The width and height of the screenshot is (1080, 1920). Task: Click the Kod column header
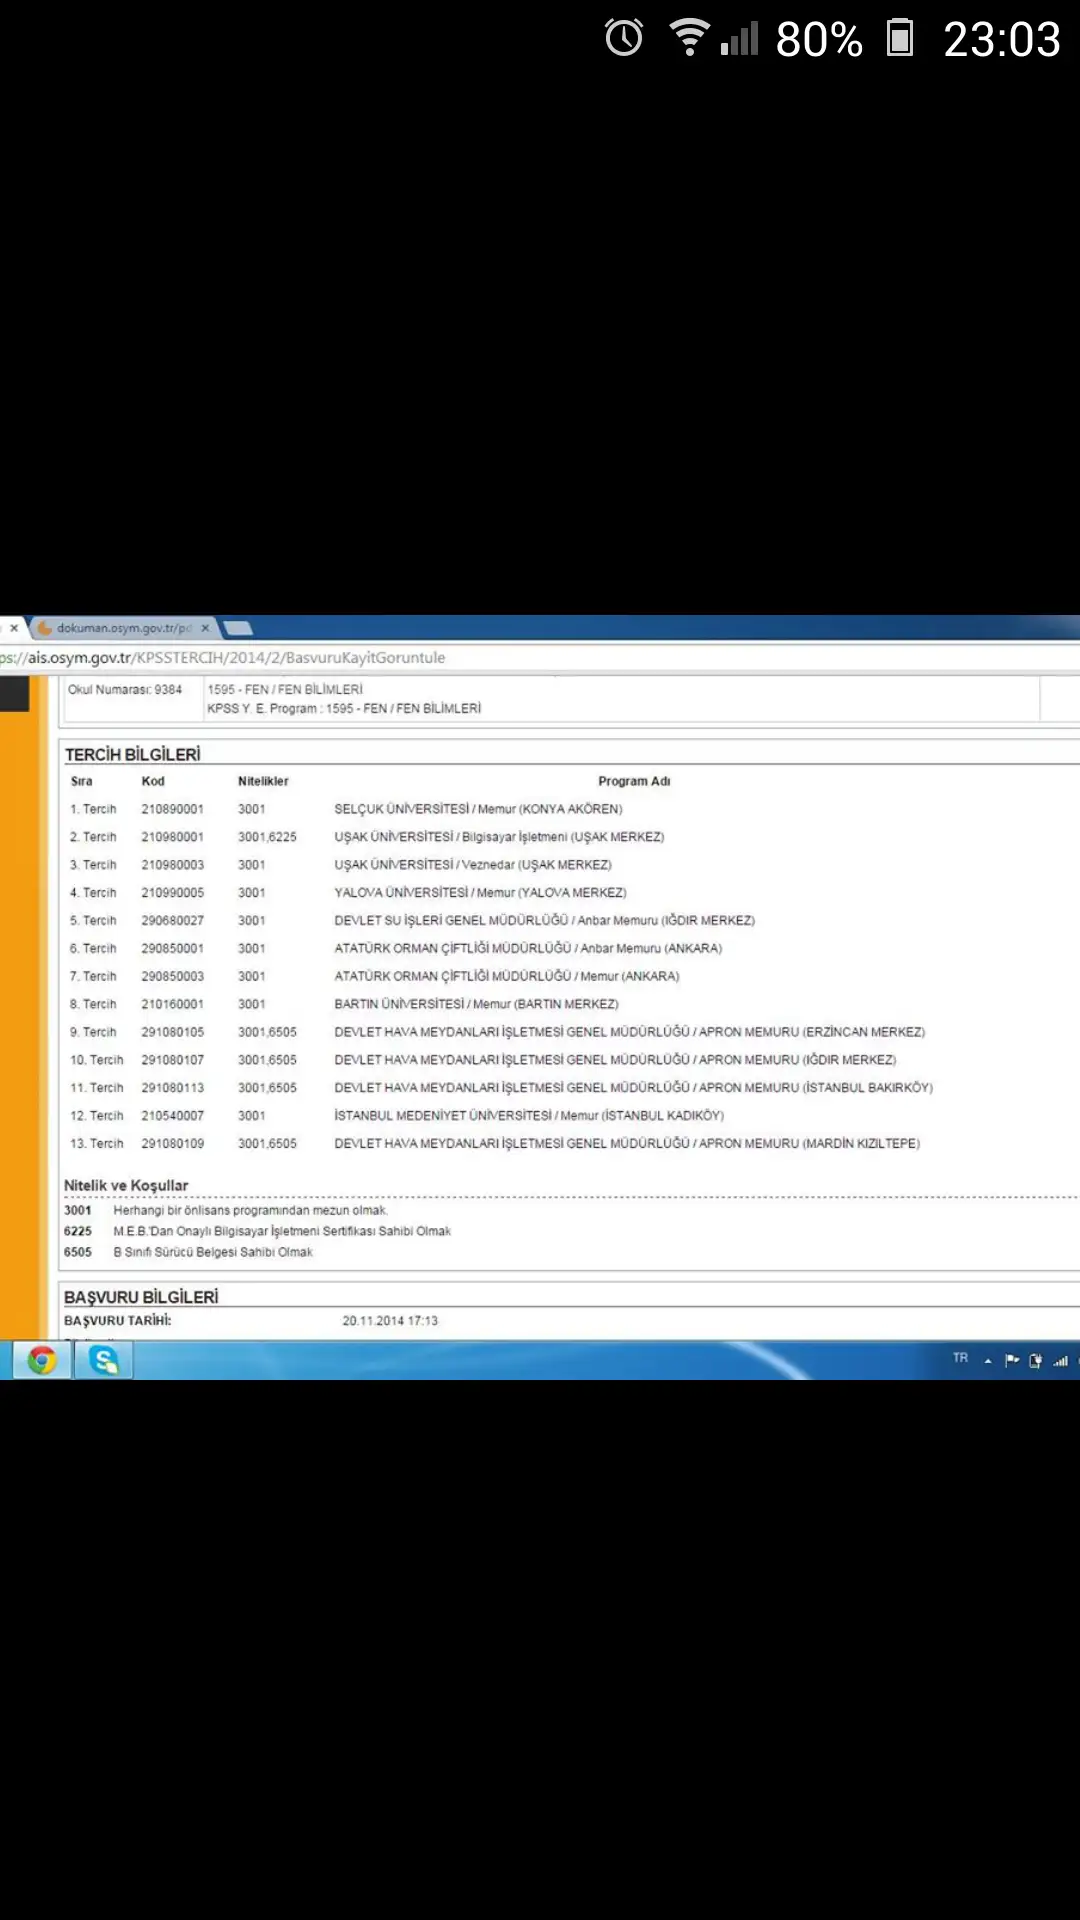click(153, 781)
